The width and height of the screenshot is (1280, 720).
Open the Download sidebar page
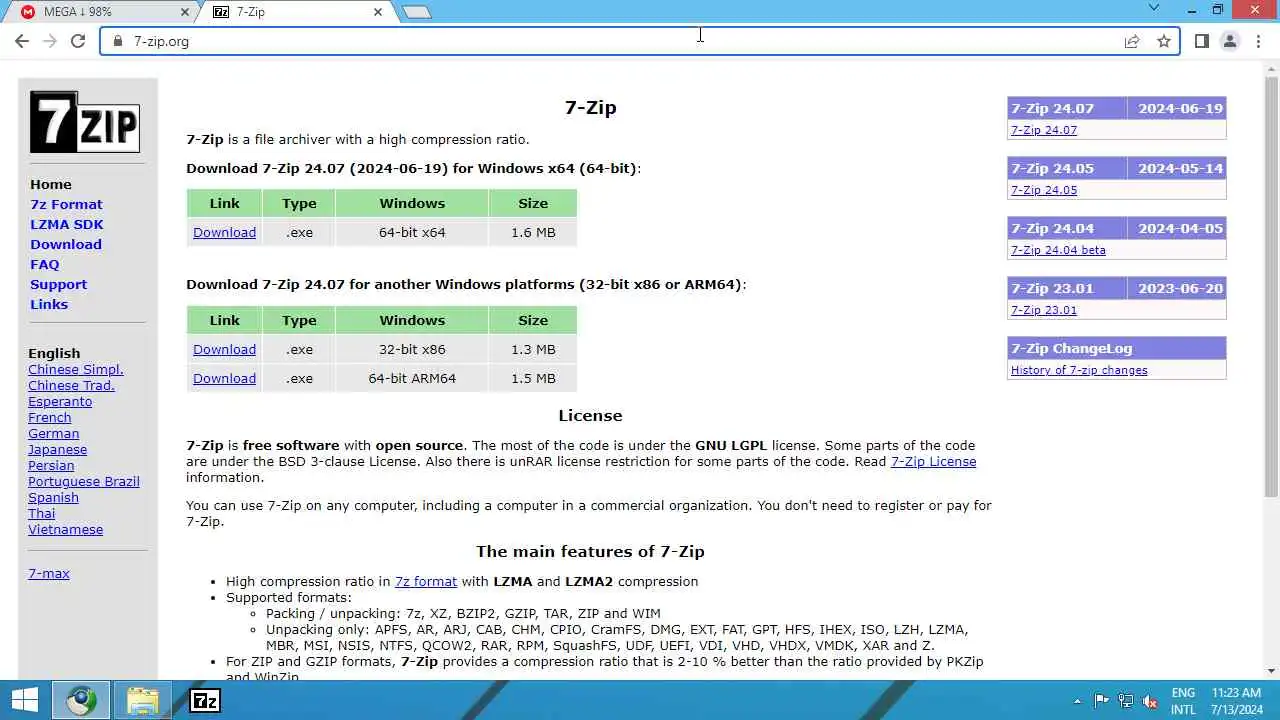[x=66, y=244]
